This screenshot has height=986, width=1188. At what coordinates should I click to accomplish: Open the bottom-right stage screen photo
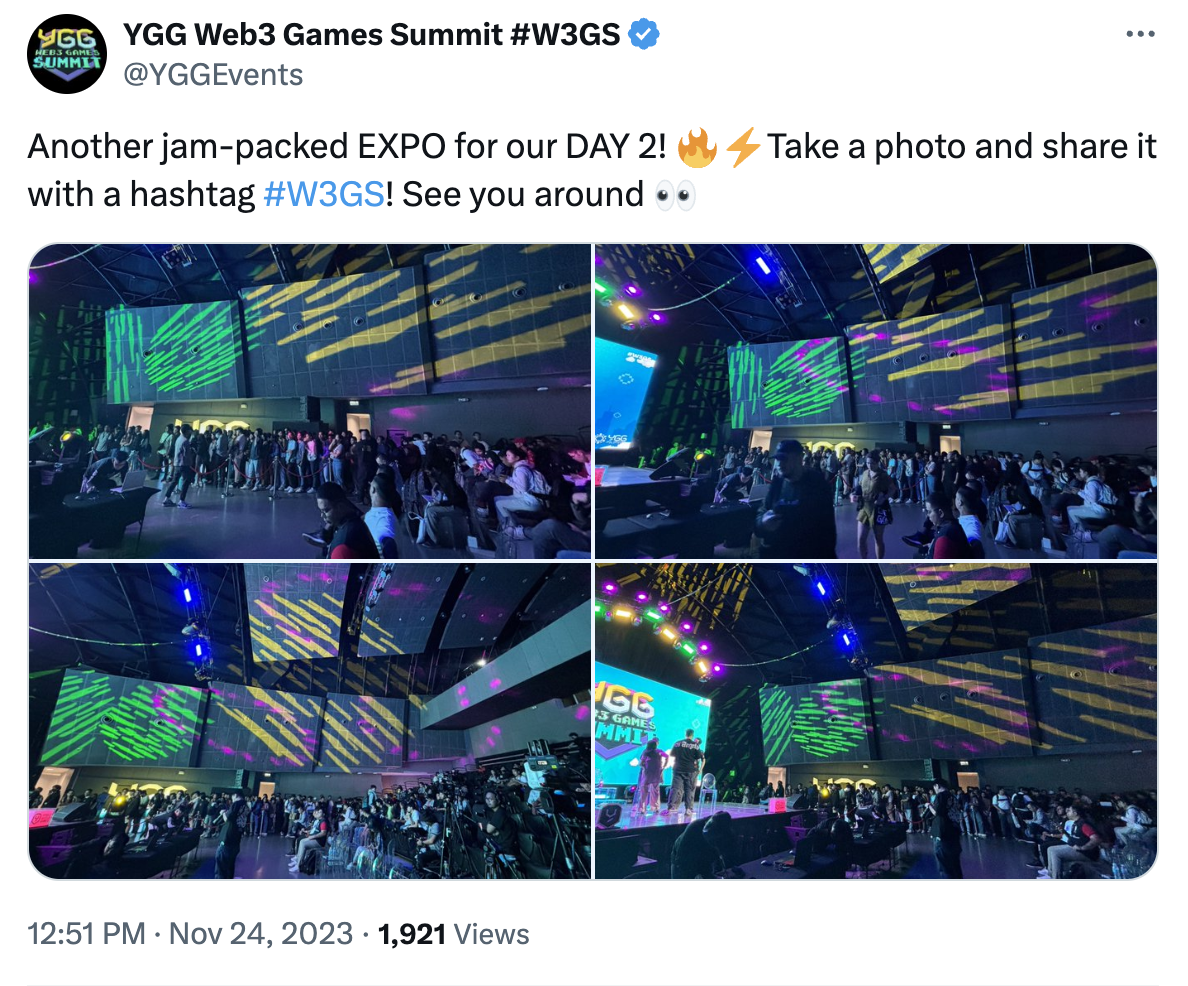point(876,721)
